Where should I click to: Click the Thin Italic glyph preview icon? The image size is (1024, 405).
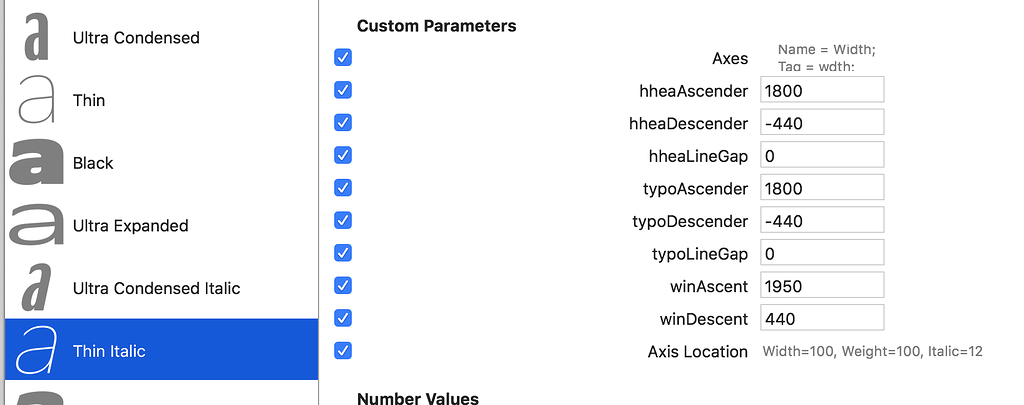pyautogui.click(x=37, y=351)
